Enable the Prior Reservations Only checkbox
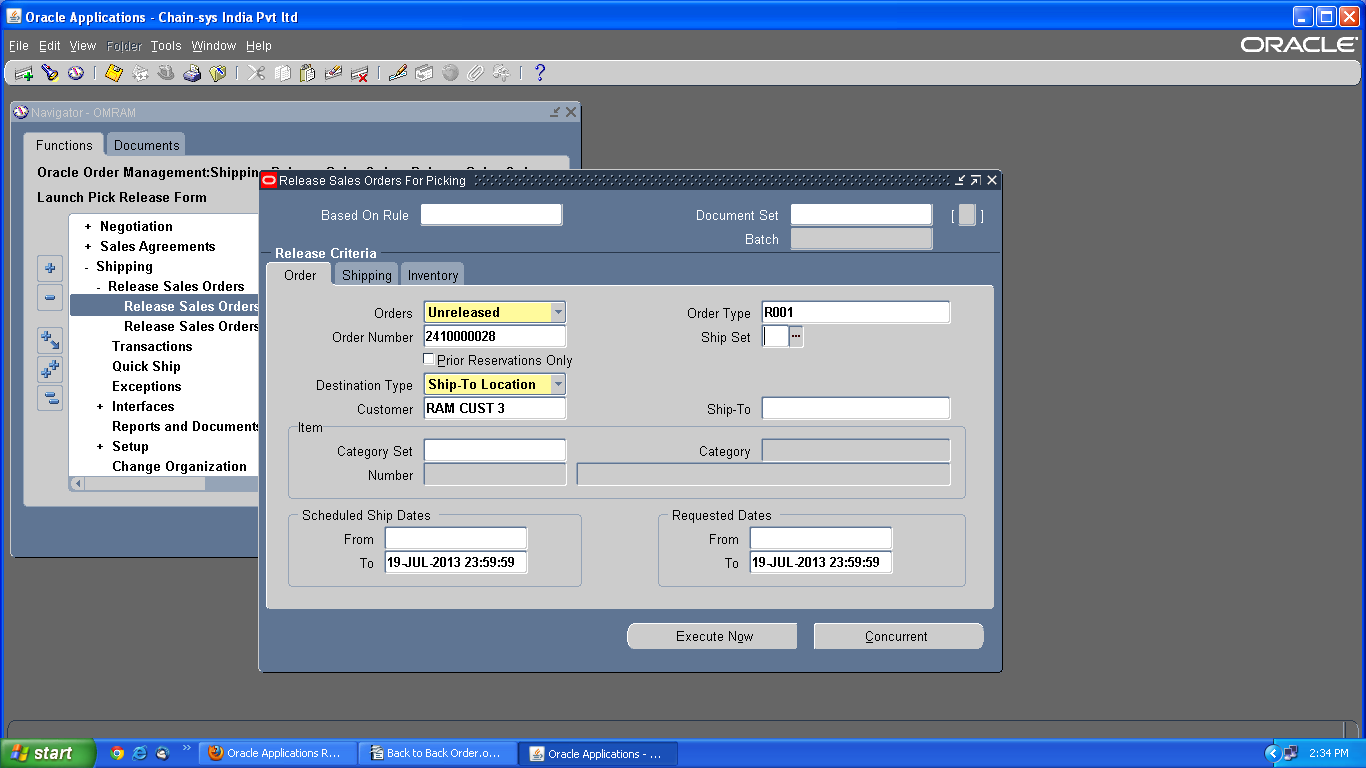This screenshot has height=768, width=1366. [x=429, y=360]
